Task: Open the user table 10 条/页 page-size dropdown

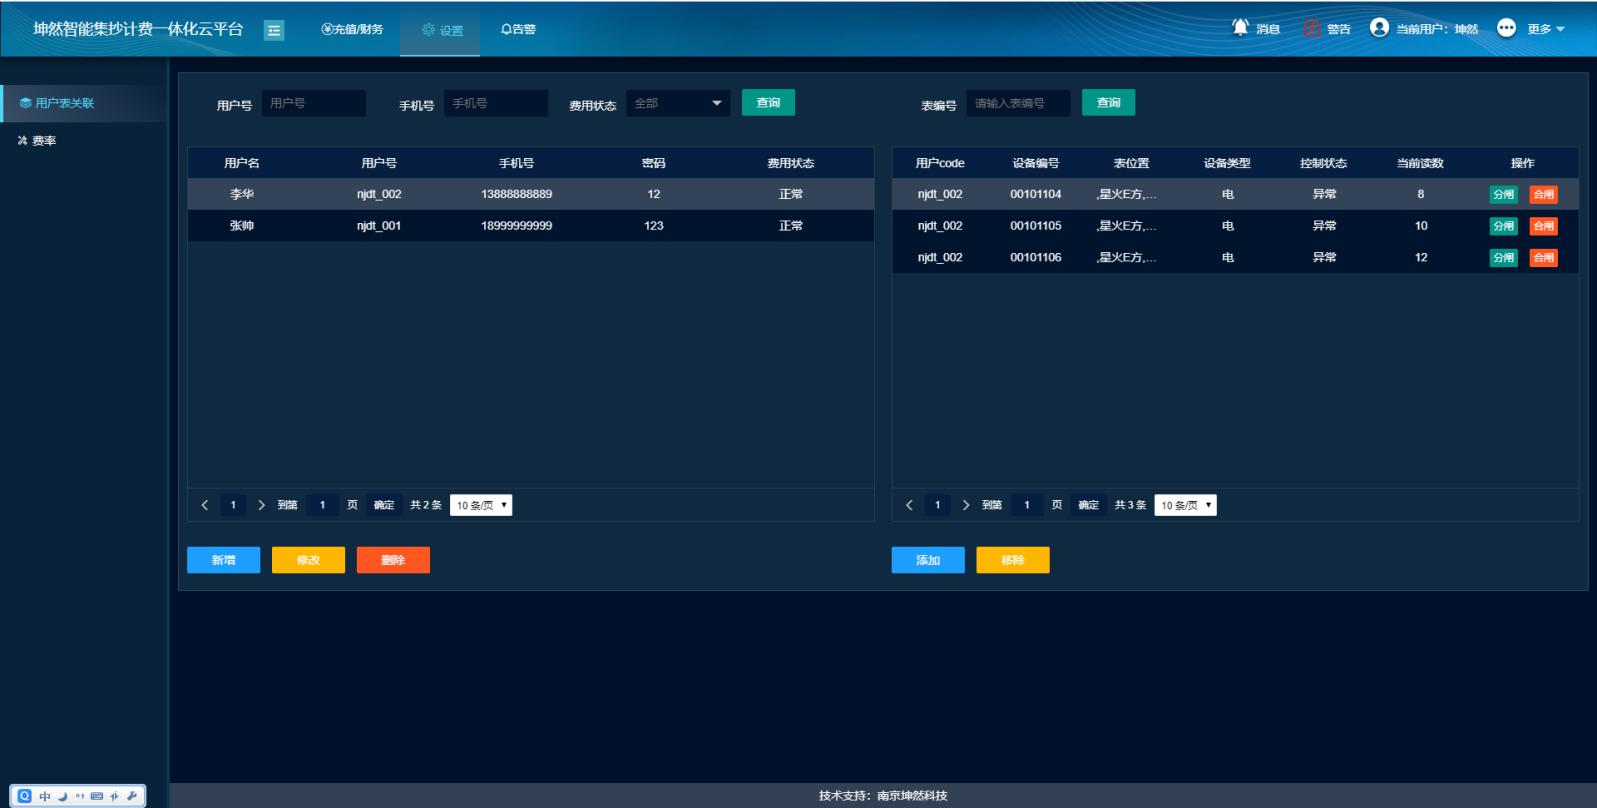Action: click(481, 505)
